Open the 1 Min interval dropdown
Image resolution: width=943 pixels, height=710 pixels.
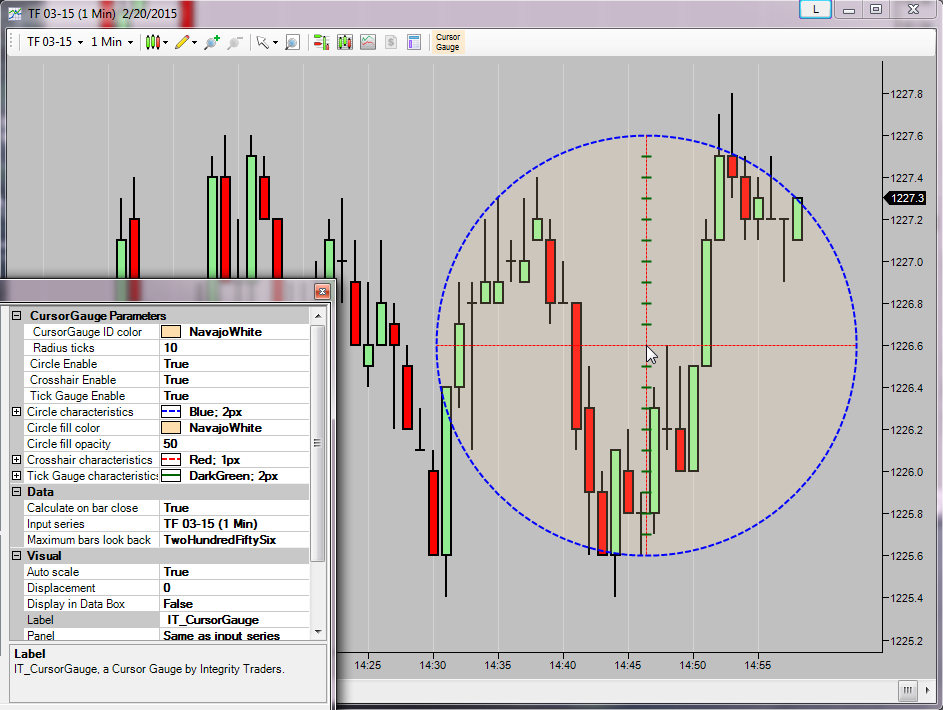(112, 42)
